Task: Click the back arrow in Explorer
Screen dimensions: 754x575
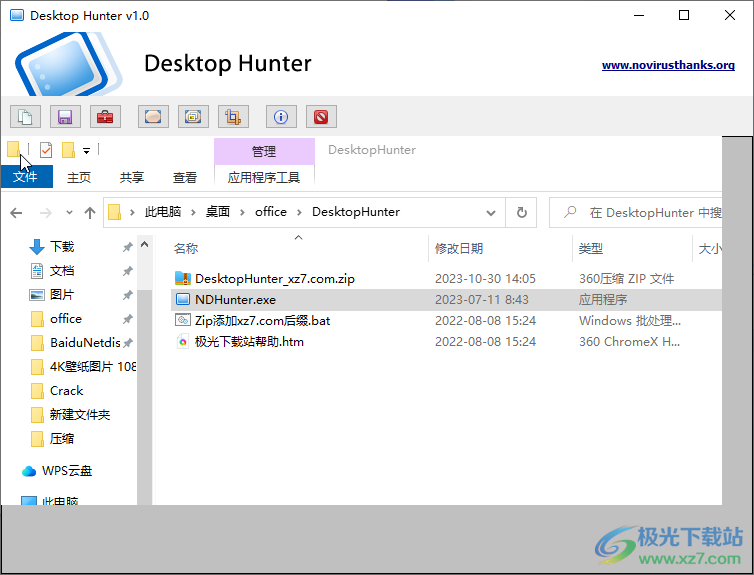Action: (x=16, y=212)
